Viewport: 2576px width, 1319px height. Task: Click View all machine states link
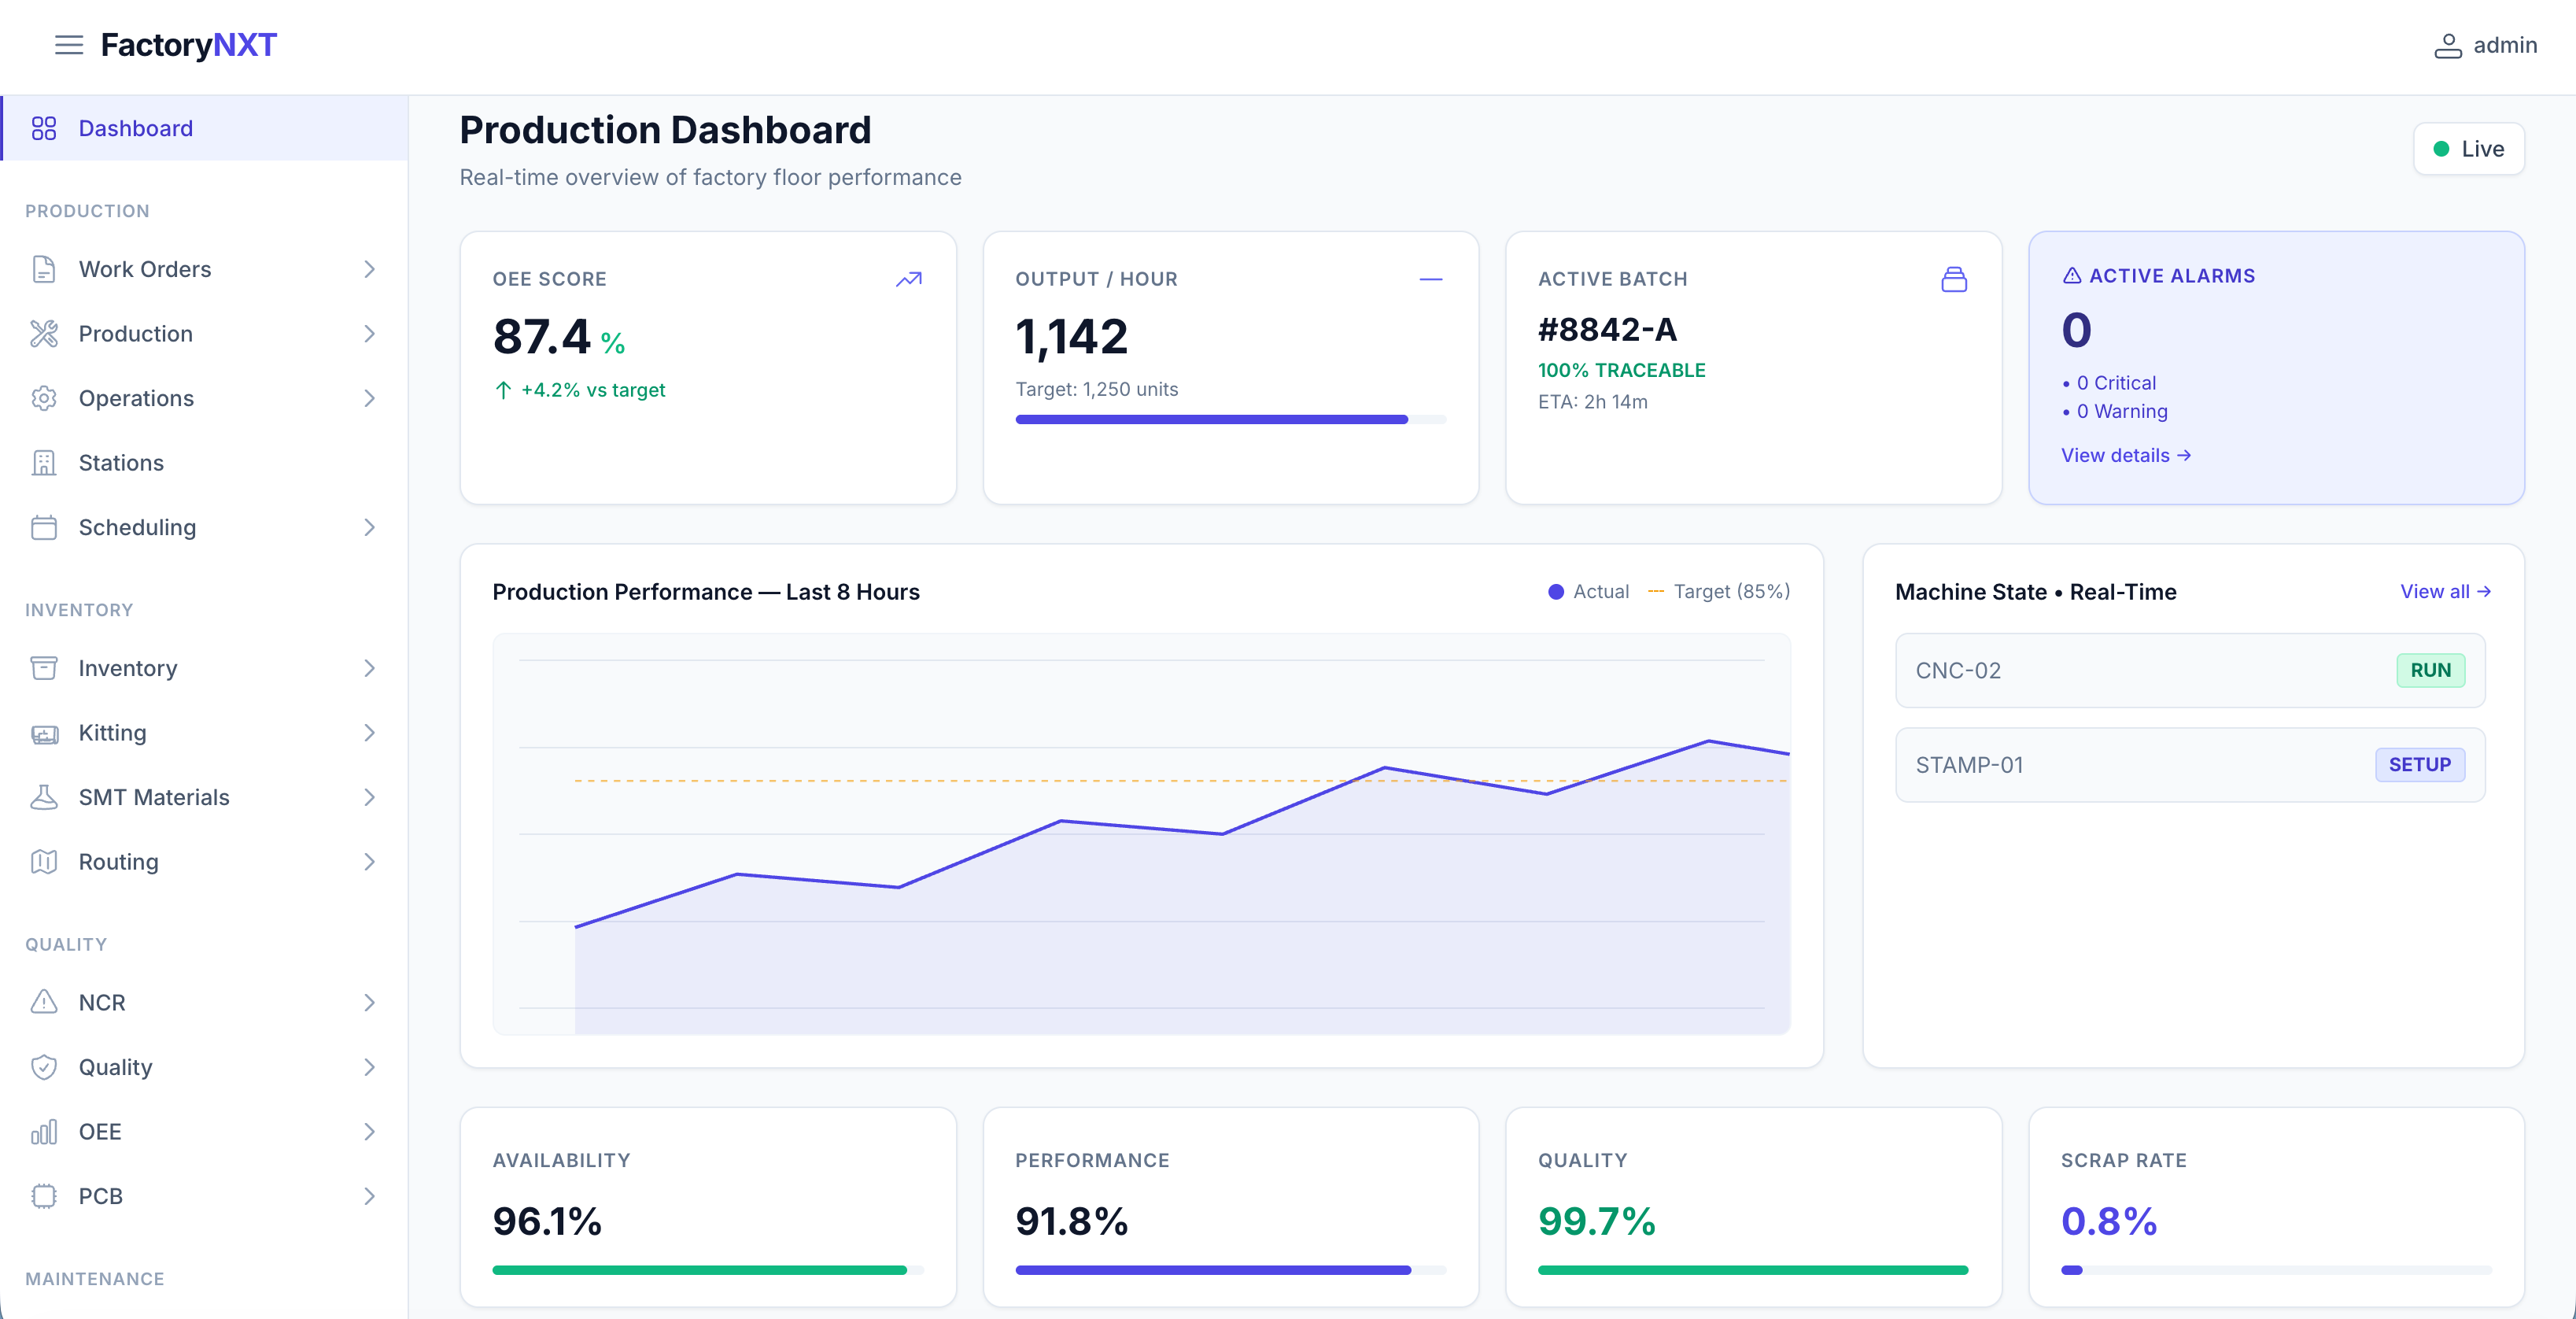point(2445,591)
